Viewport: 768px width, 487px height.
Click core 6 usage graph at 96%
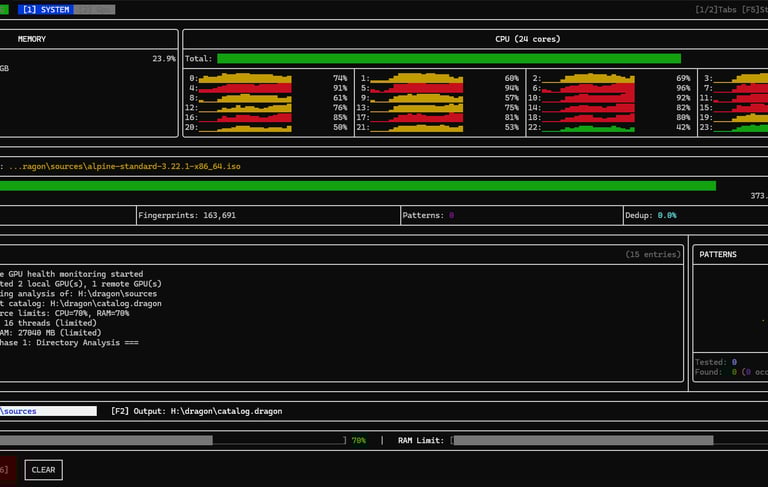point(589,88)
